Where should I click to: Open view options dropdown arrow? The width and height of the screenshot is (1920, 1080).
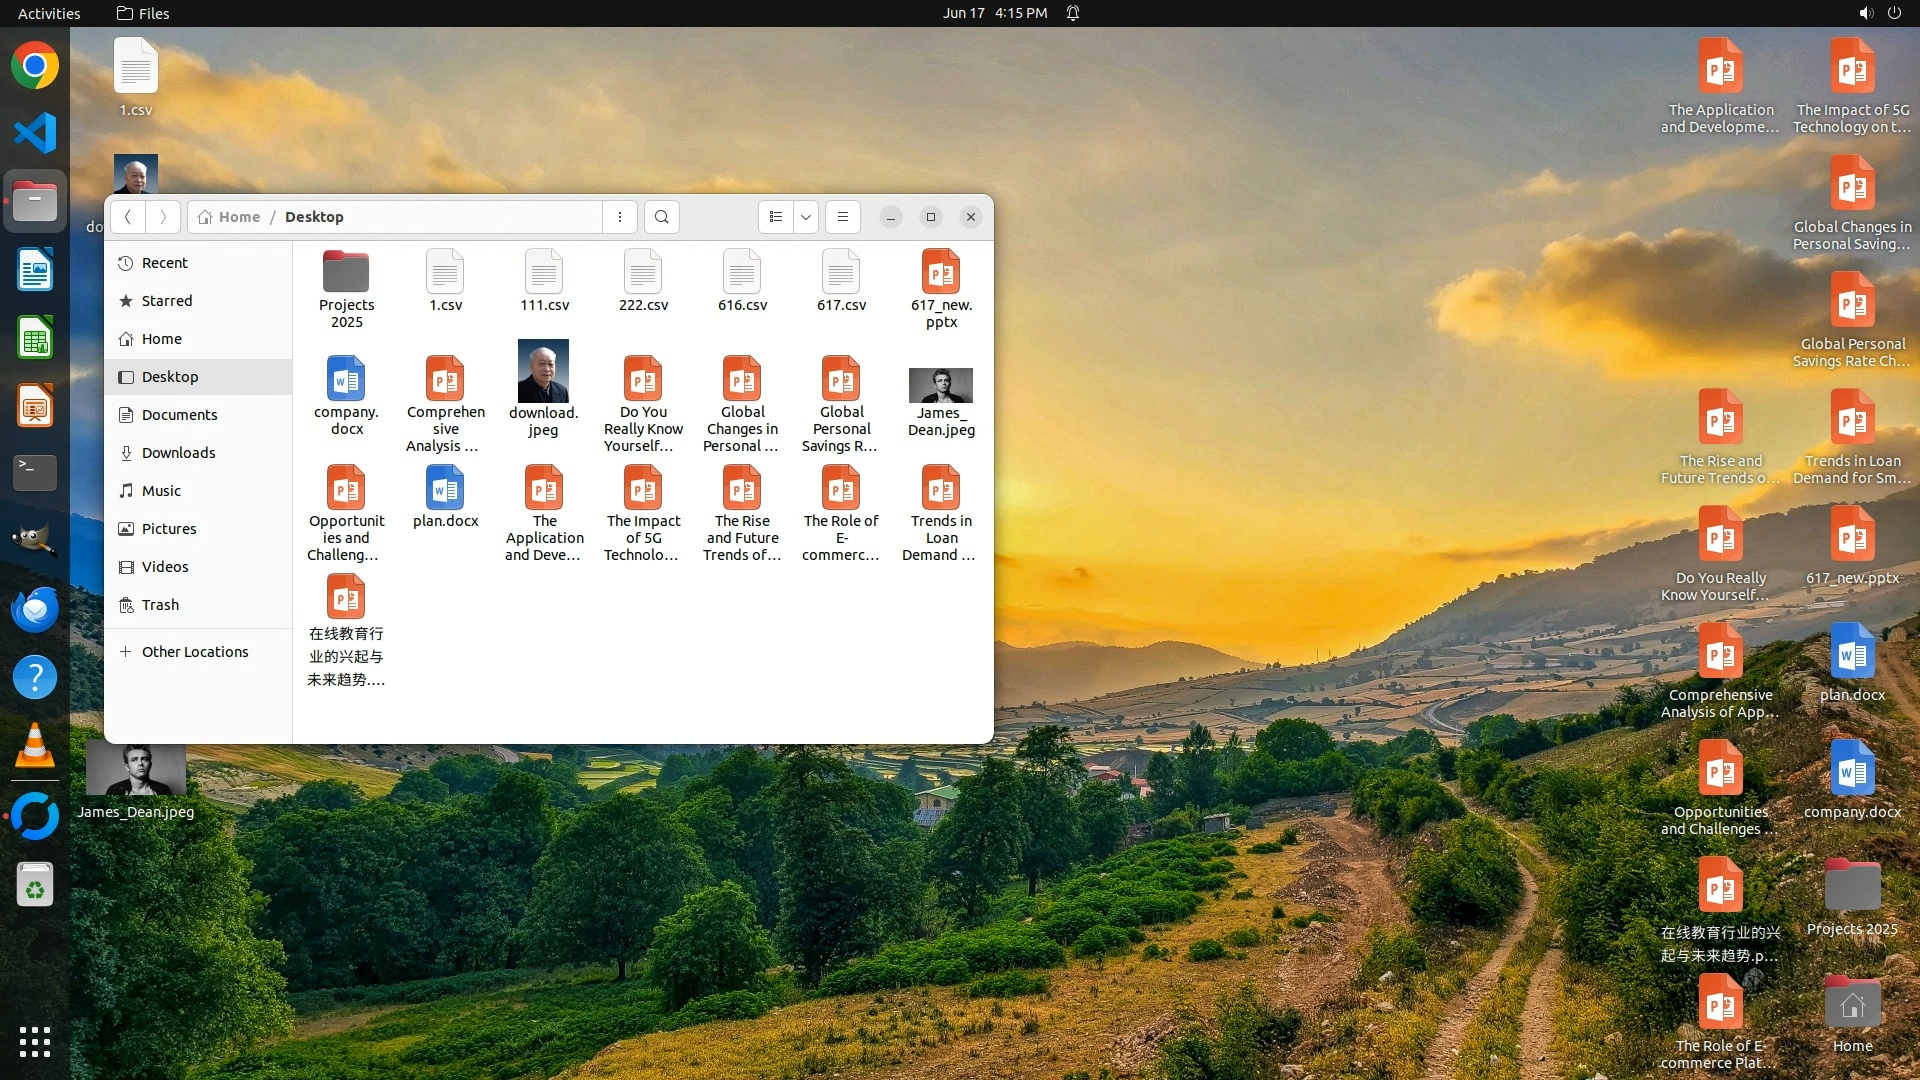point(806,217)
